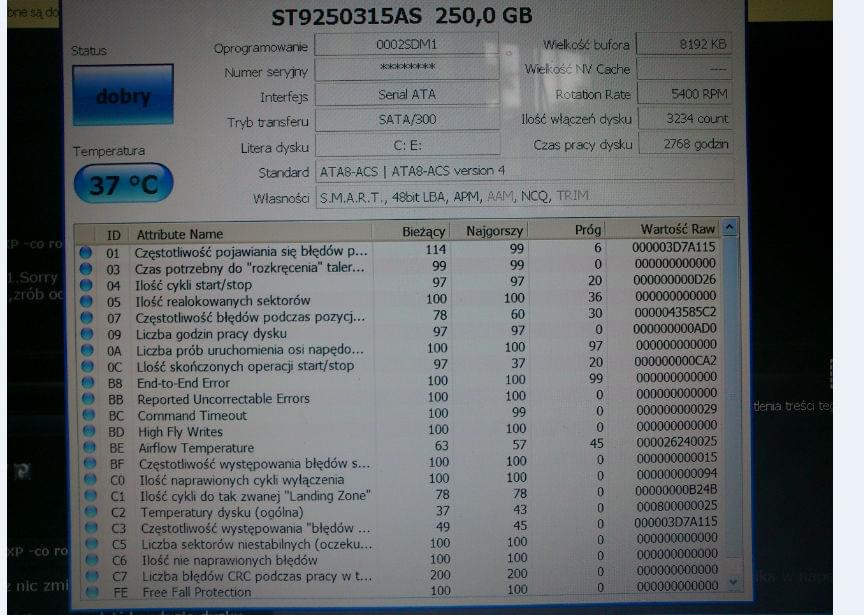Viewport: 864px width, 615px height.
Task: Click the status circle icon for attribute 07
Action: 87,317
